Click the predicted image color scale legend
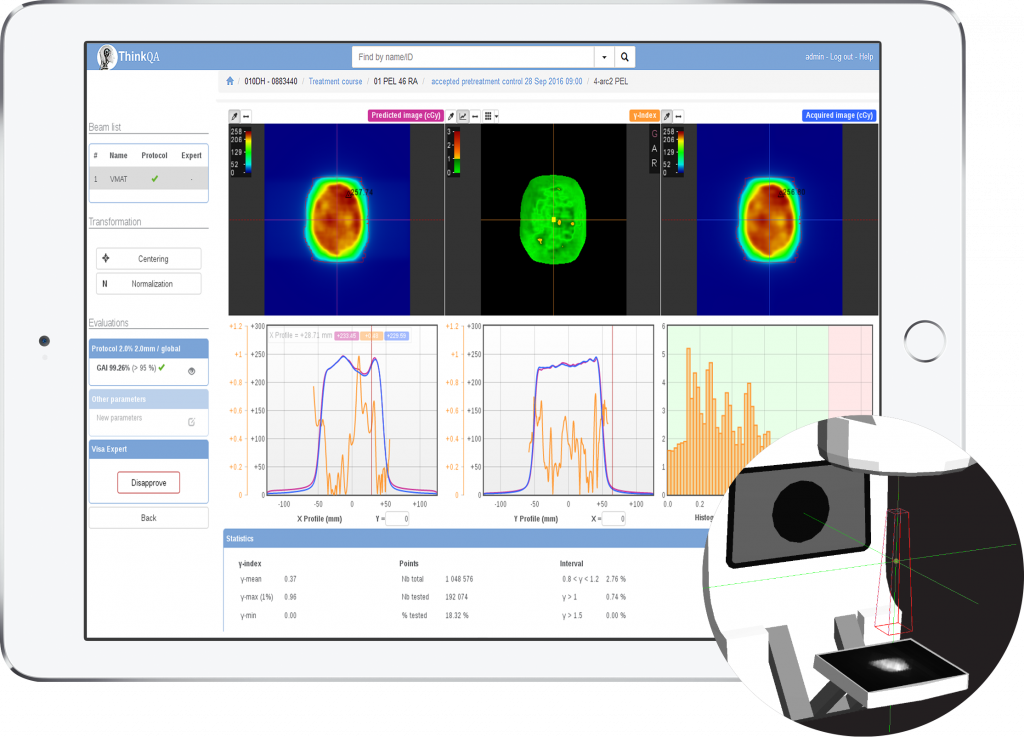 tap(240, 151)
